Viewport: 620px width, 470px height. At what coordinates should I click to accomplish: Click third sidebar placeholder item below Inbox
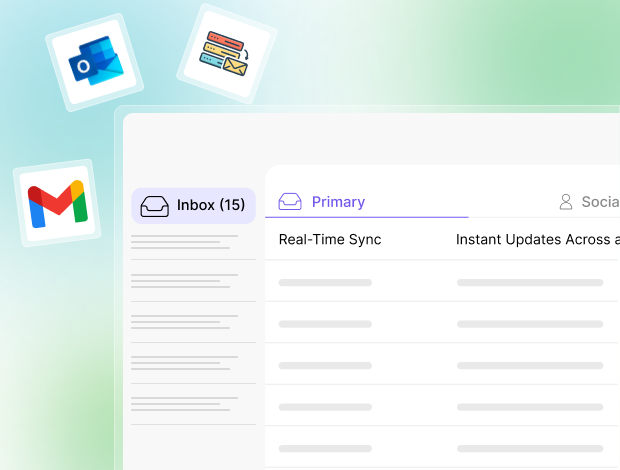(x=193, y=322)
